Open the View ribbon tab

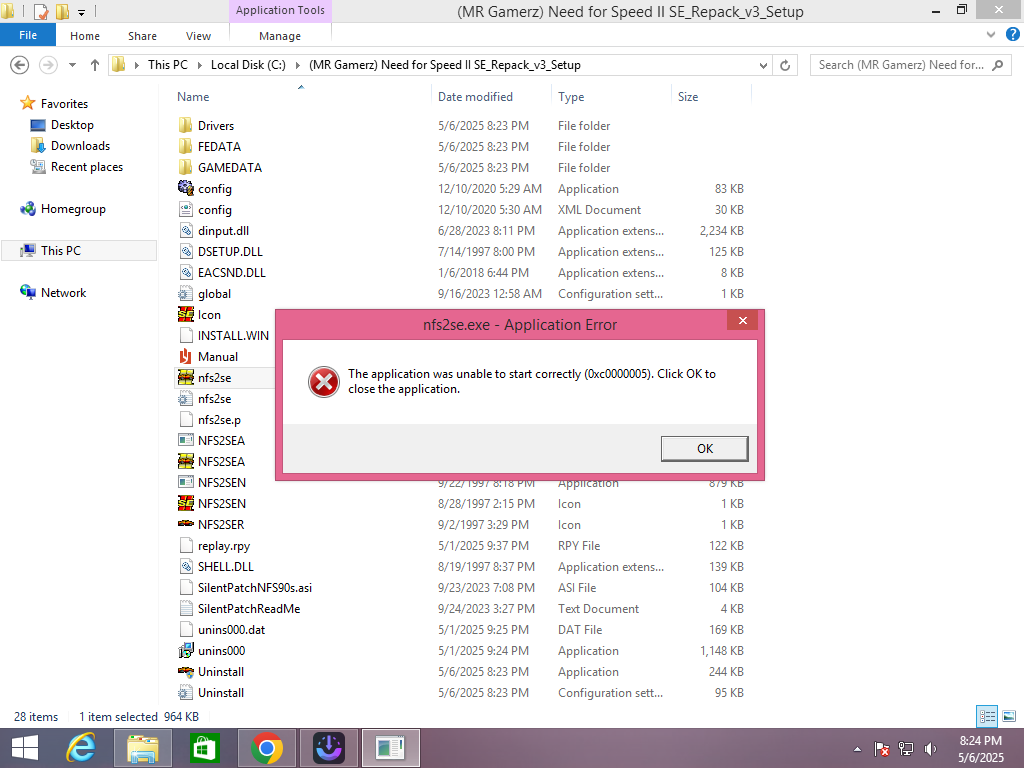point(198,36)
